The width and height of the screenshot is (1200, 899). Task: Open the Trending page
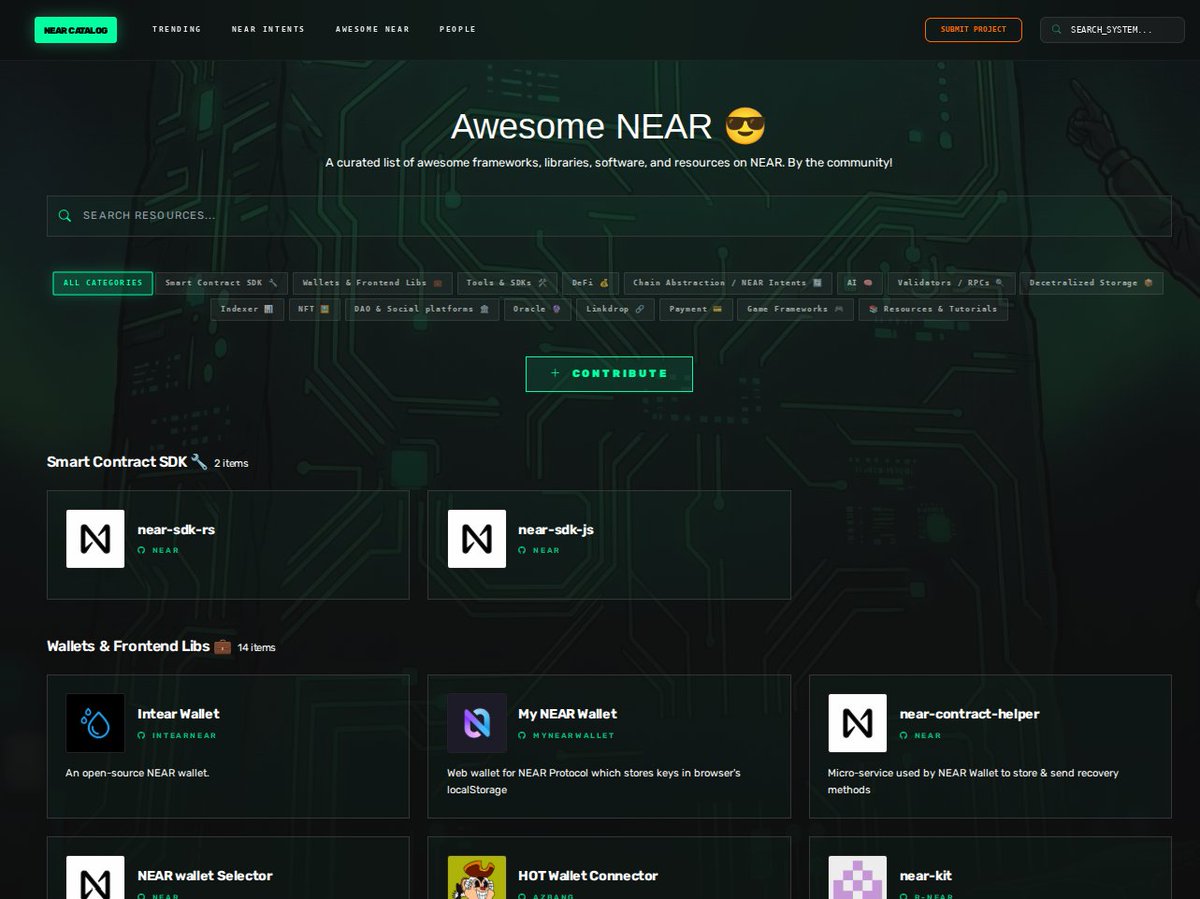point(176,29)
